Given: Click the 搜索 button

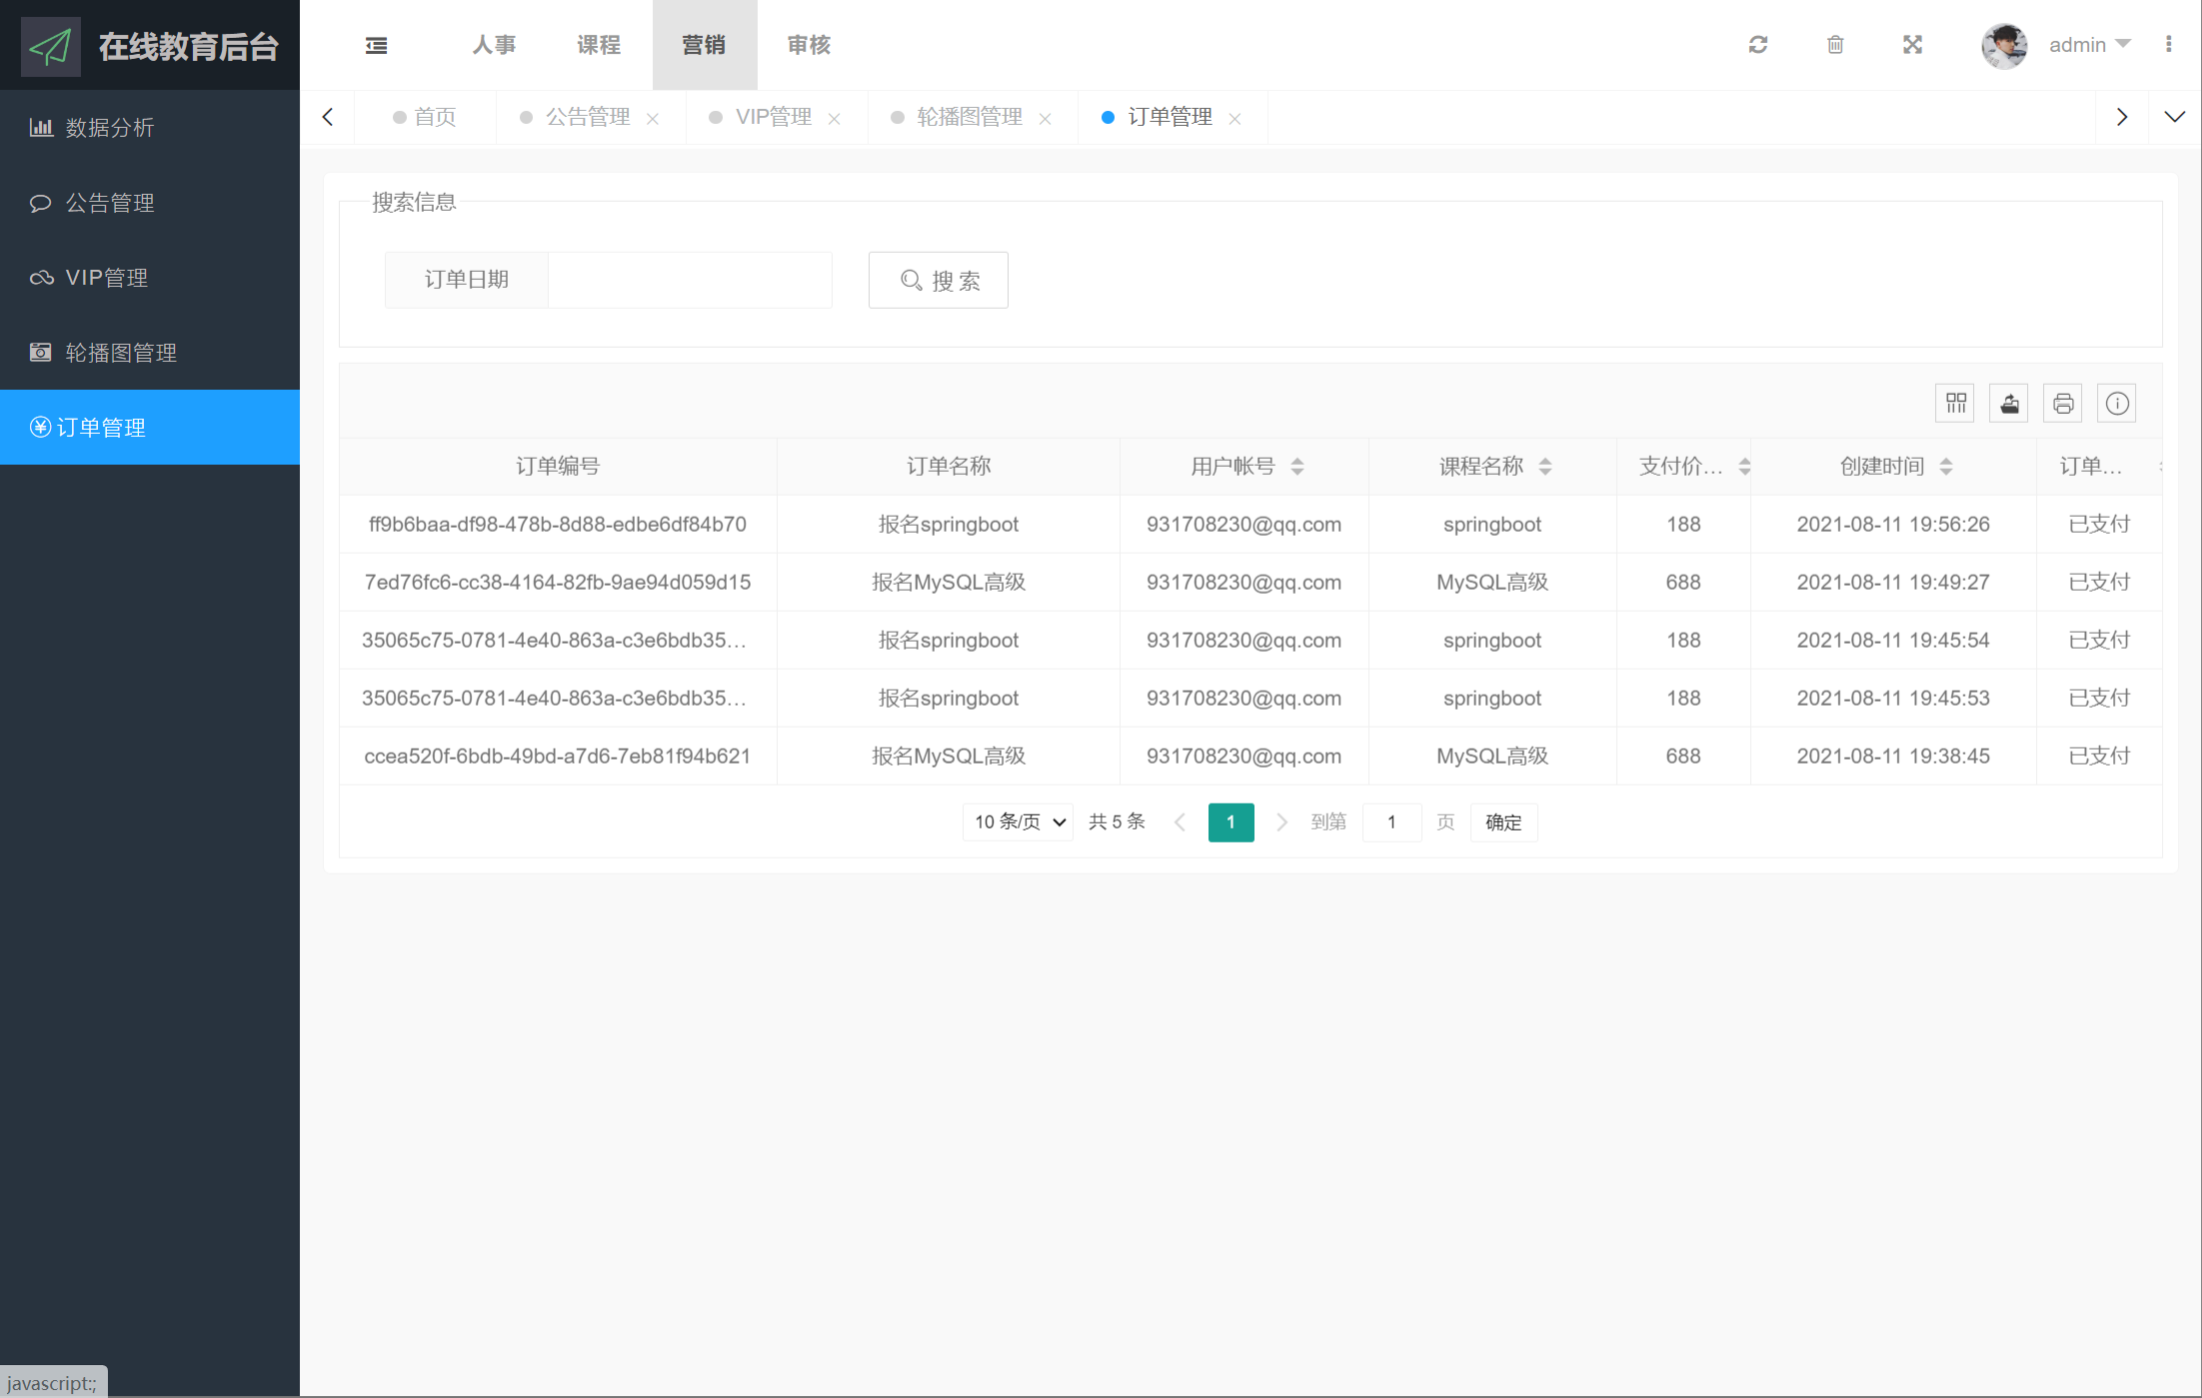Looking at the screenshot, I should (938, 280).
